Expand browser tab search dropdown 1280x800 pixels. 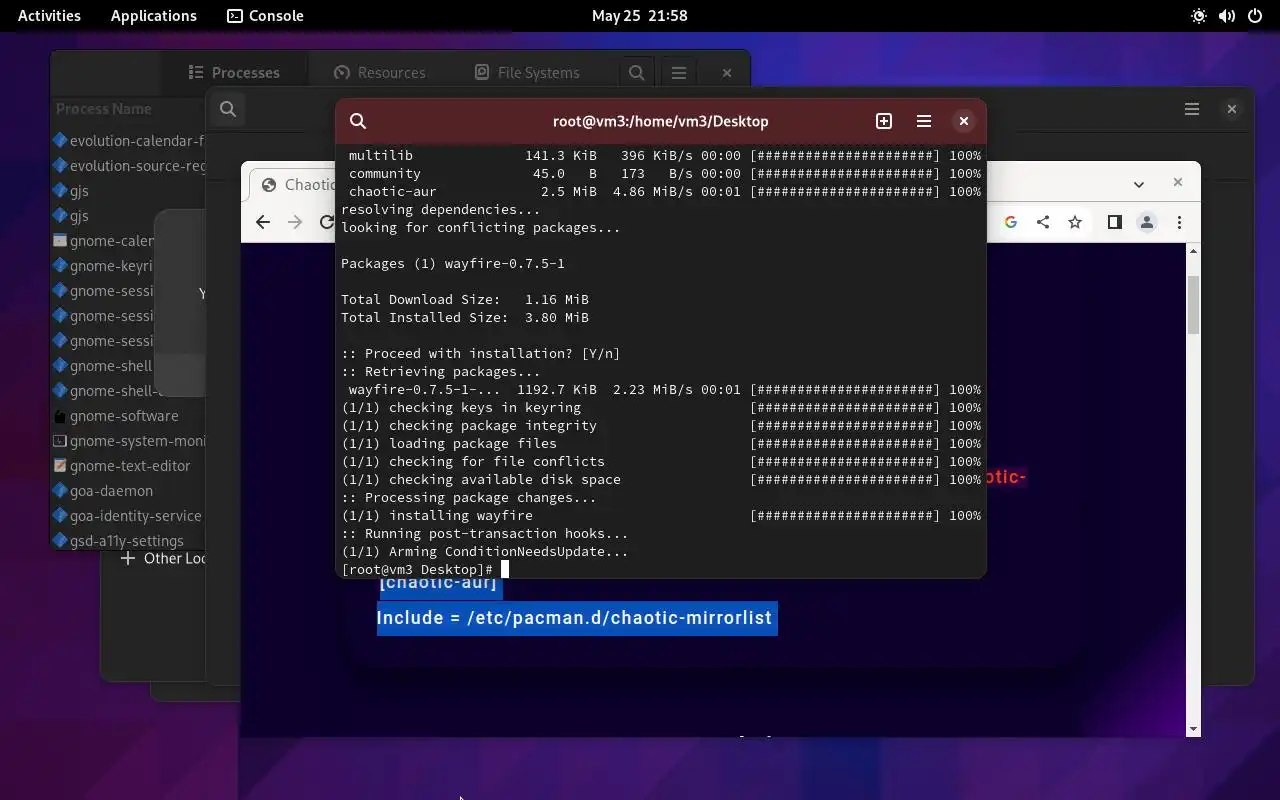[x=1138, y=184]
